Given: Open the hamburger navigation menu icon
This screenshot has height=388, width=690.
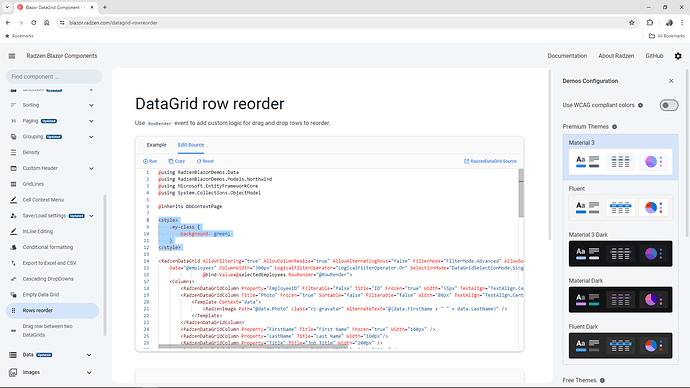Looking at the screenshot, I should click(12, 56).
